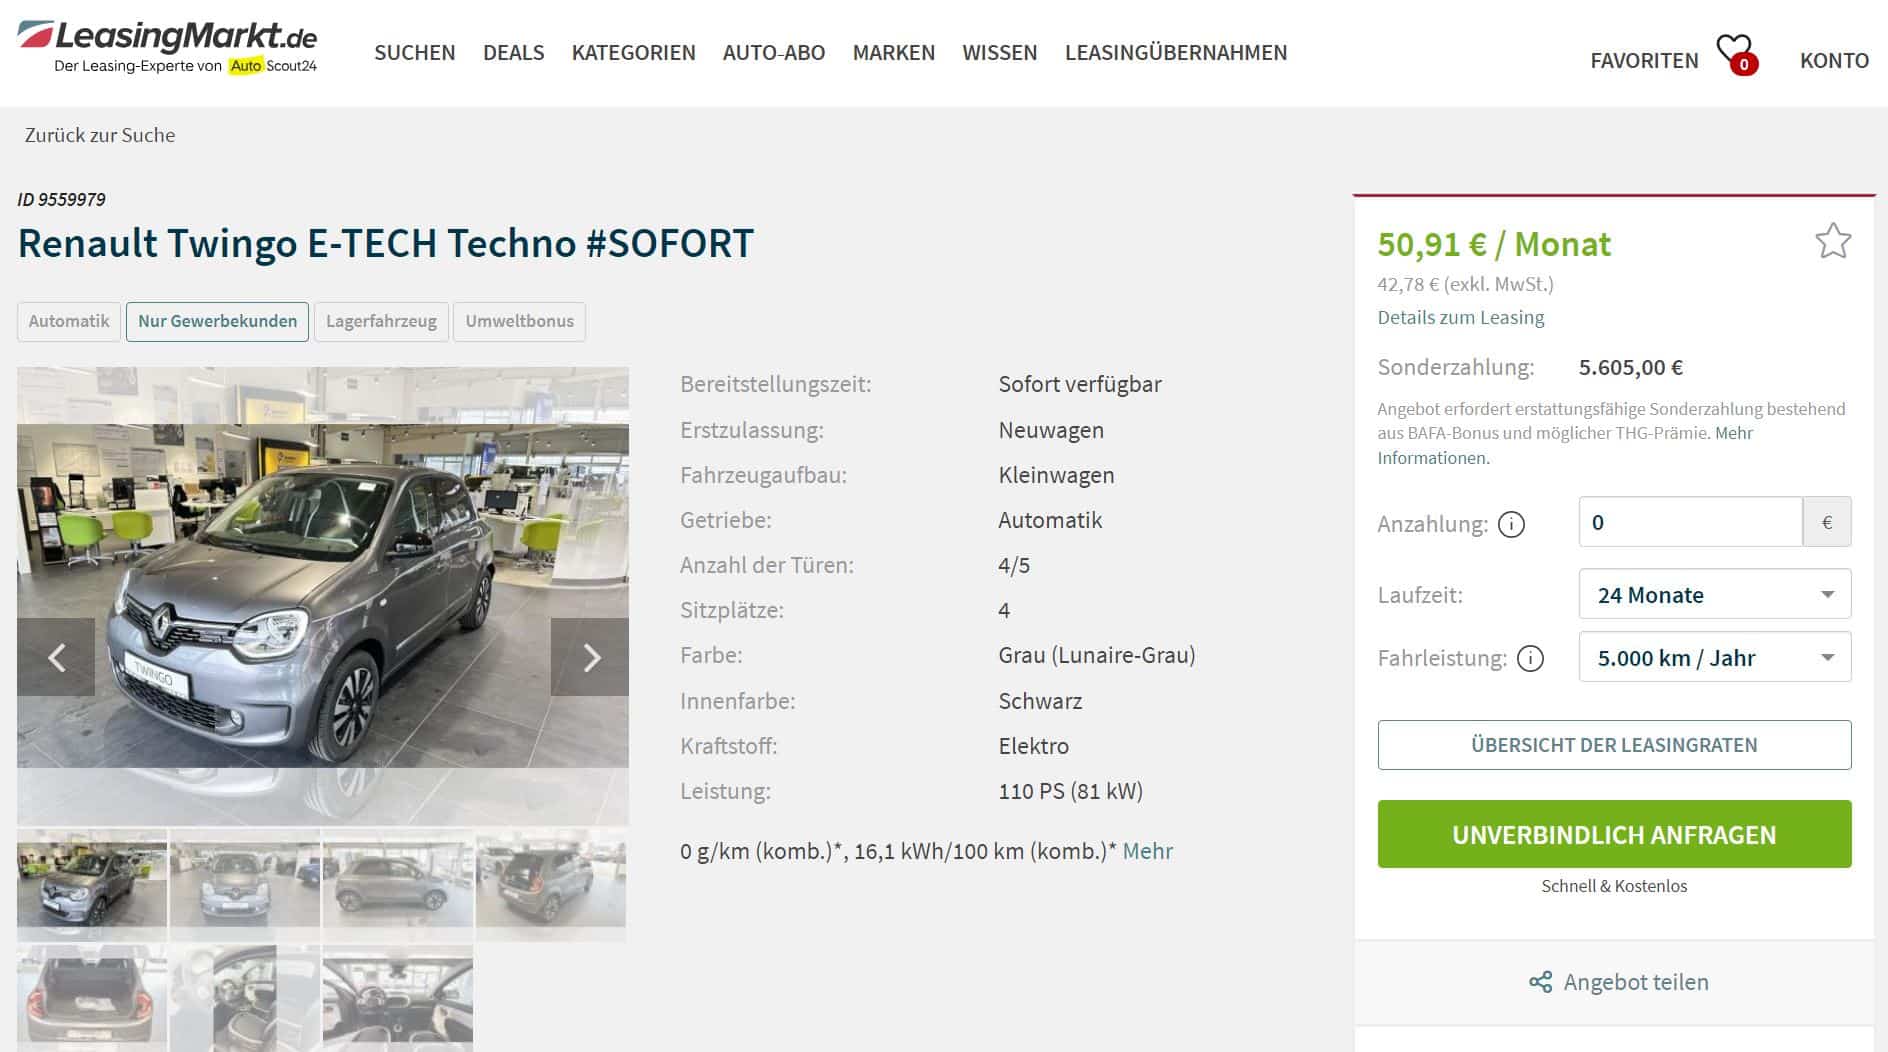The width and height of the screenshot is (1888, 1052).
Task: Star this offer as favorite
Action: coord(1832,241)
